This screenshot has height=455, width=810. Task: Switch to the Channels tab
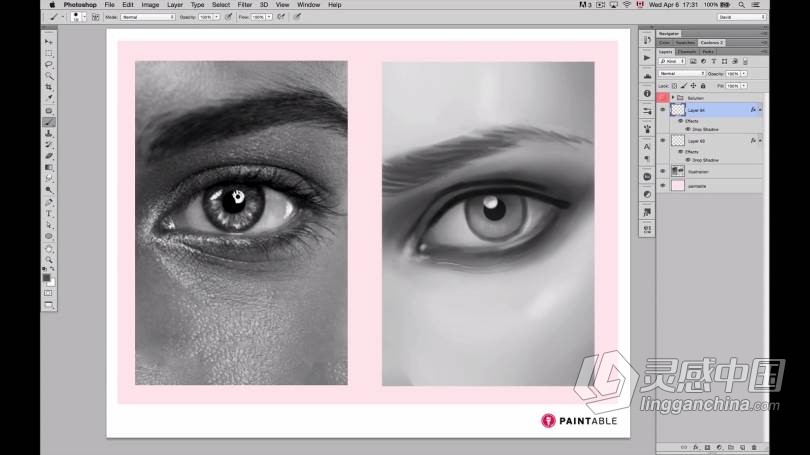point(687,51)
